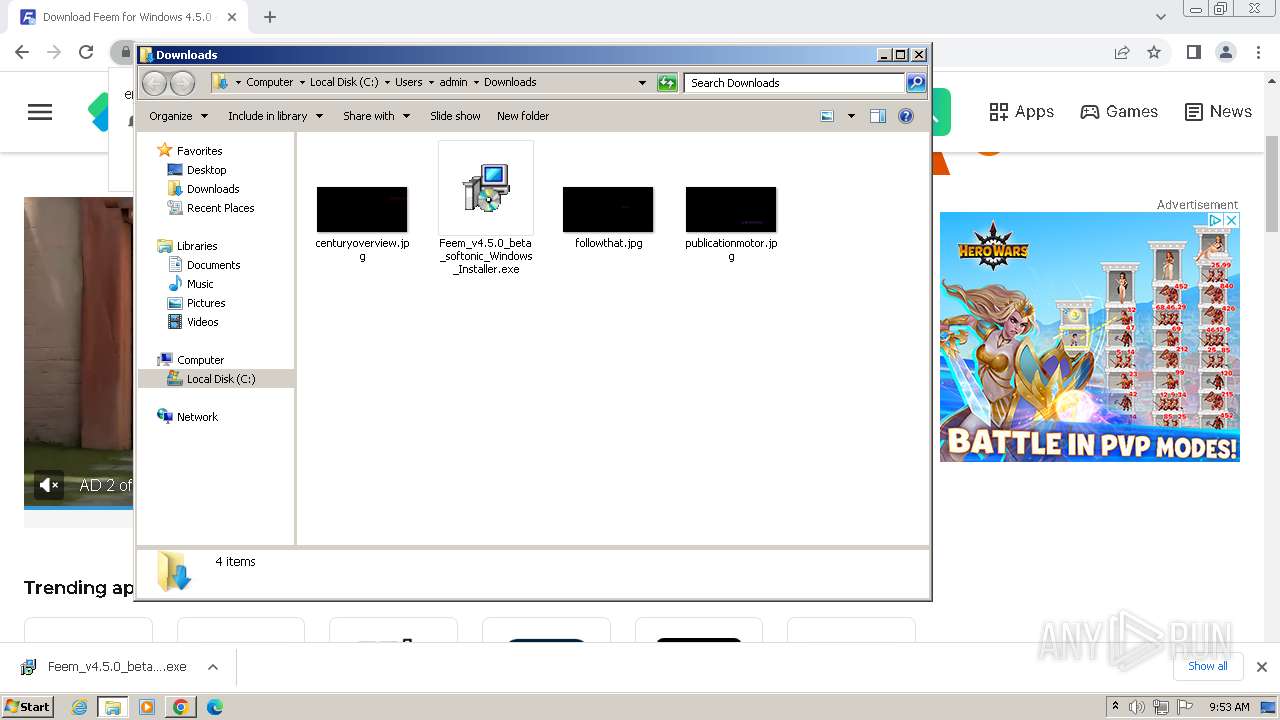
Task: Select Documents library
Action: pos(213,265)
